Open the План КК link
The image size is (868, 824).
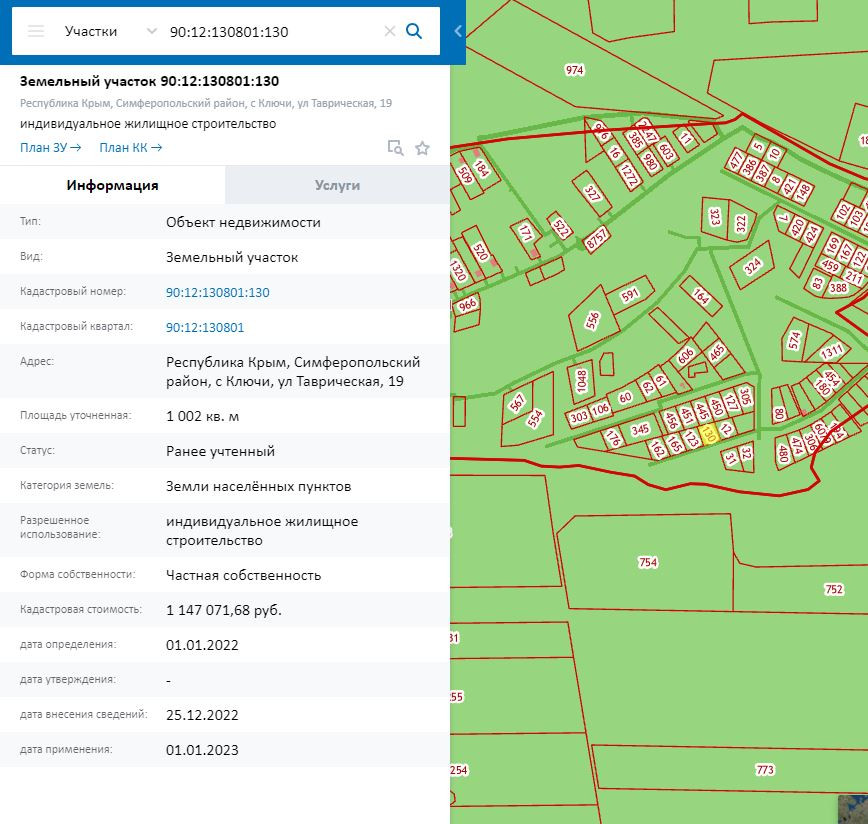[131, 147]
